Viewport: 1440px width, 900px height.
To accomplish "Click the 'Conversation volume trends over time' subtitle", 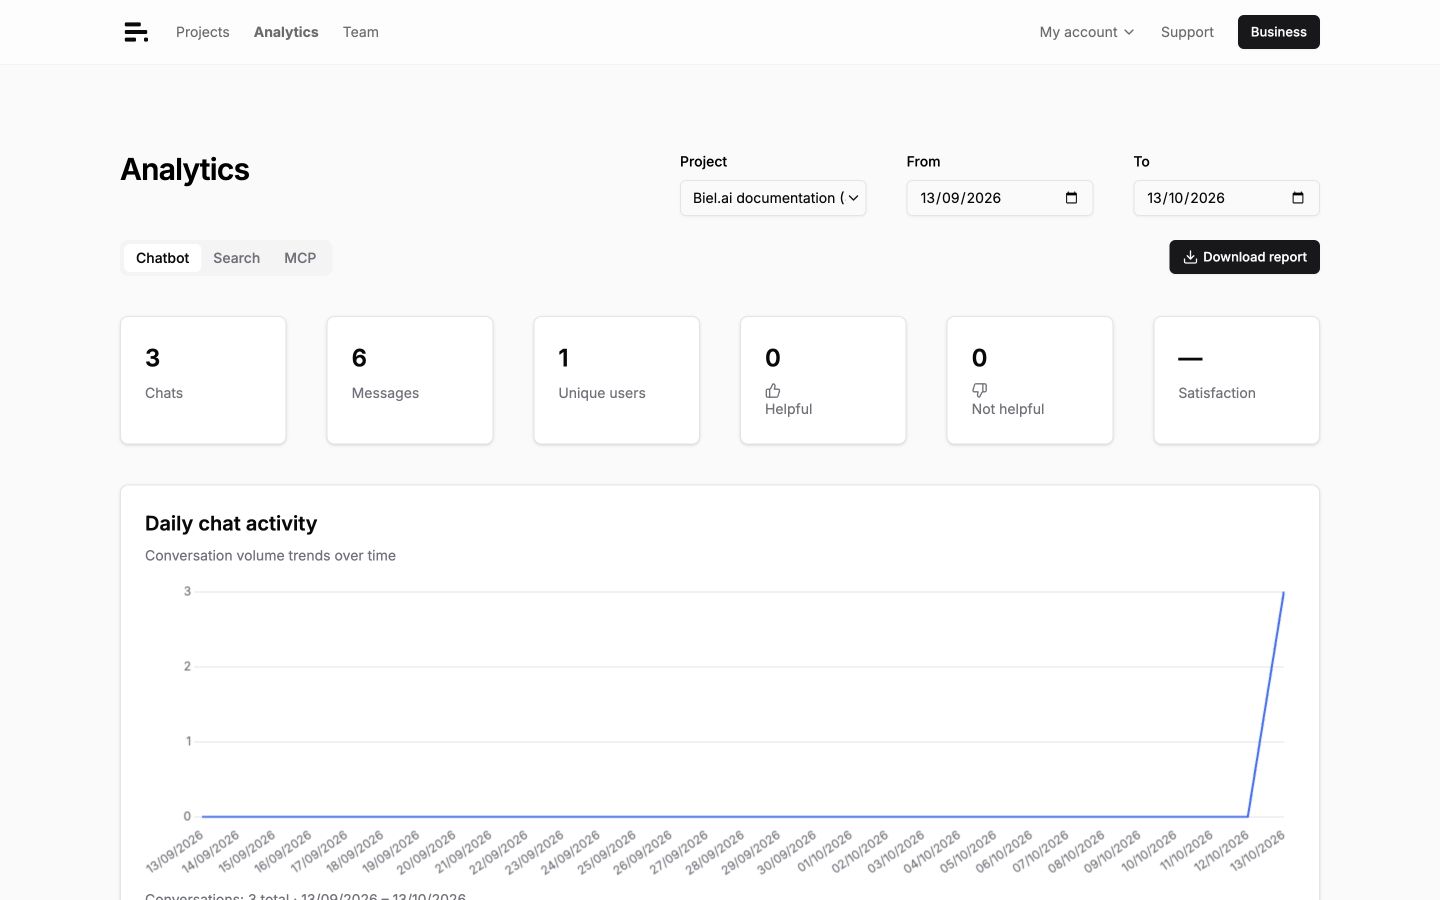I will [270, 555].
